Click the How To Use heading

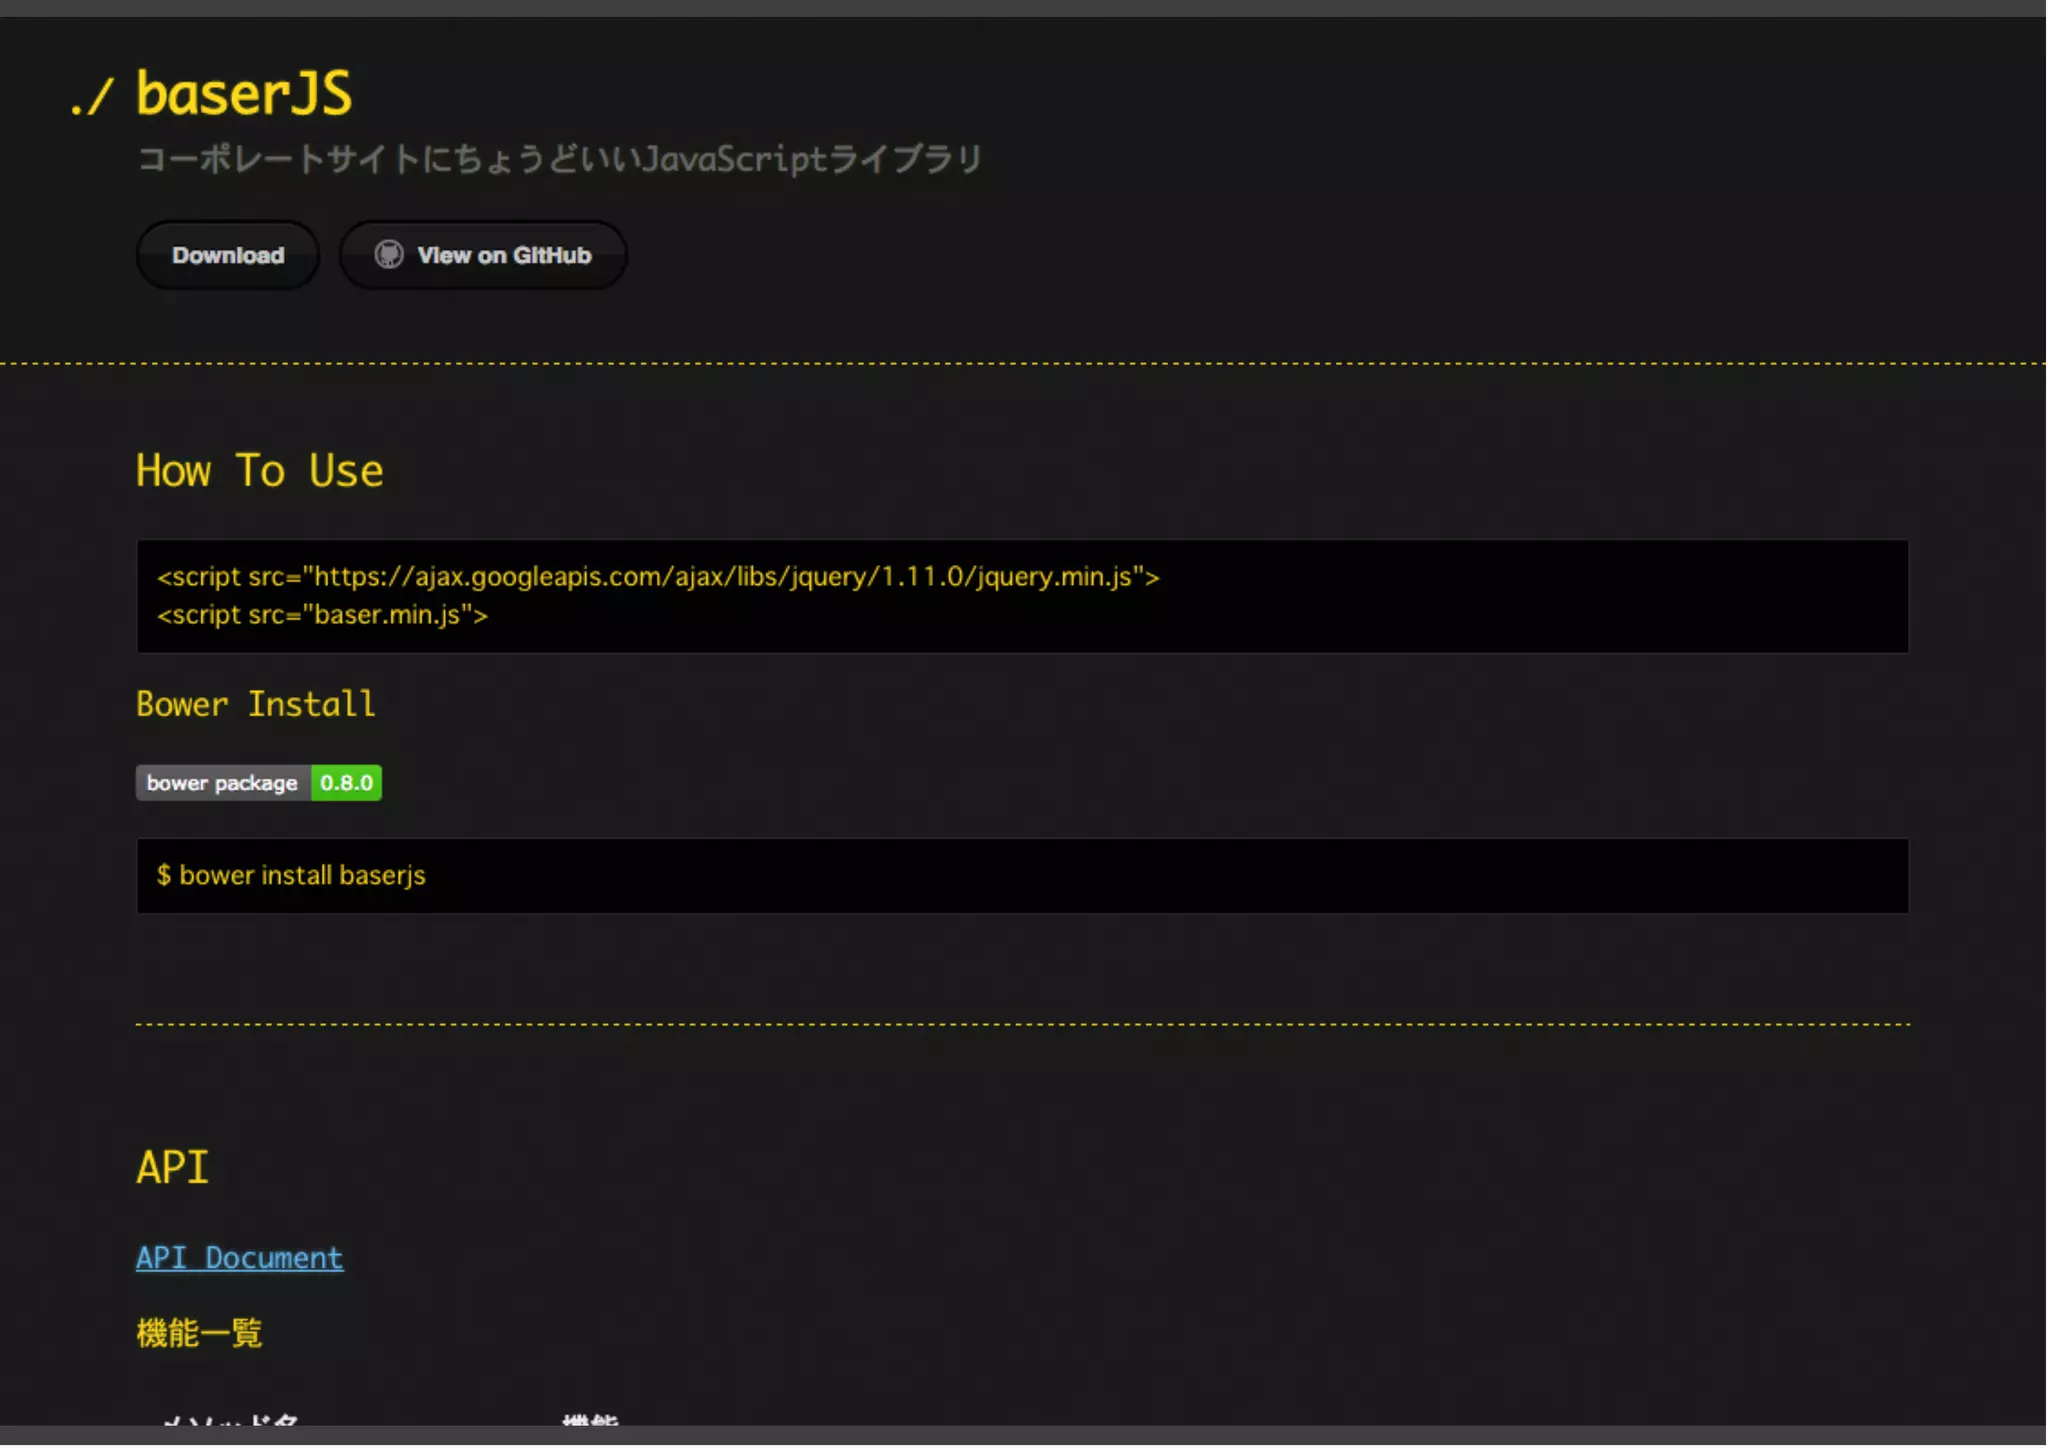(259, 471)
